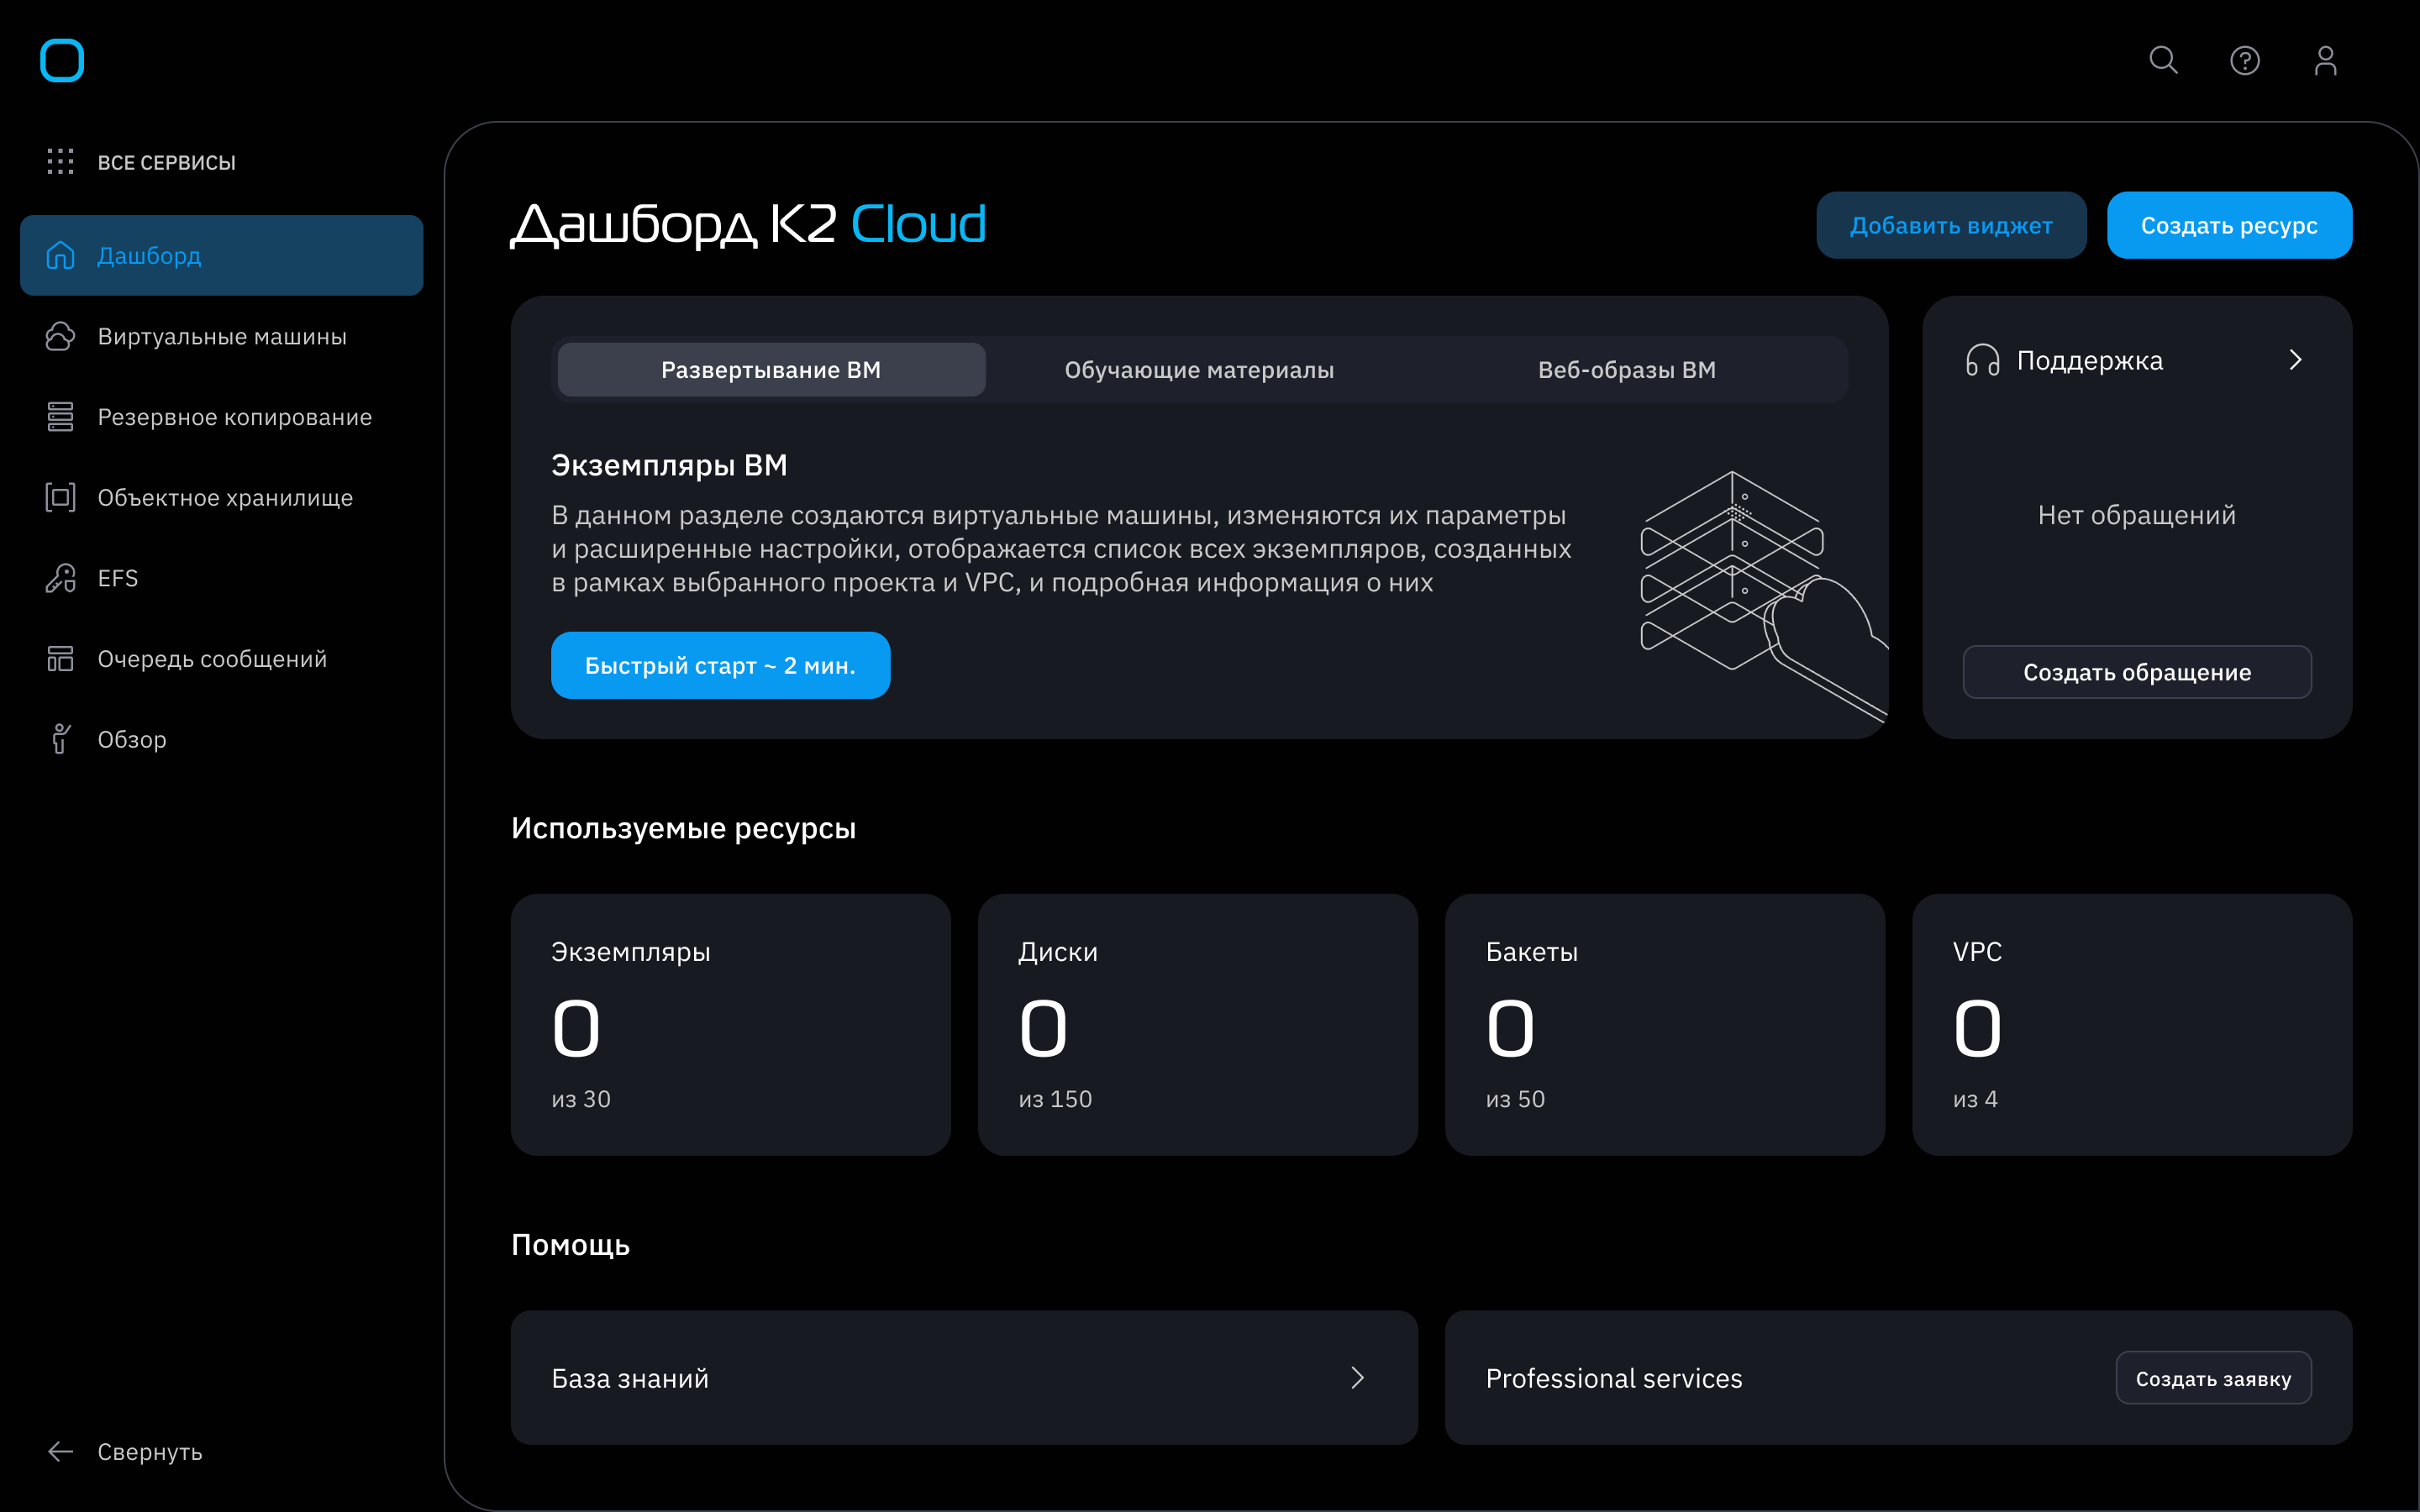Expand the Поддержка widget chevron
The height and width of the screenshot is (1512, 2420).
click(x=2296, y=360)
